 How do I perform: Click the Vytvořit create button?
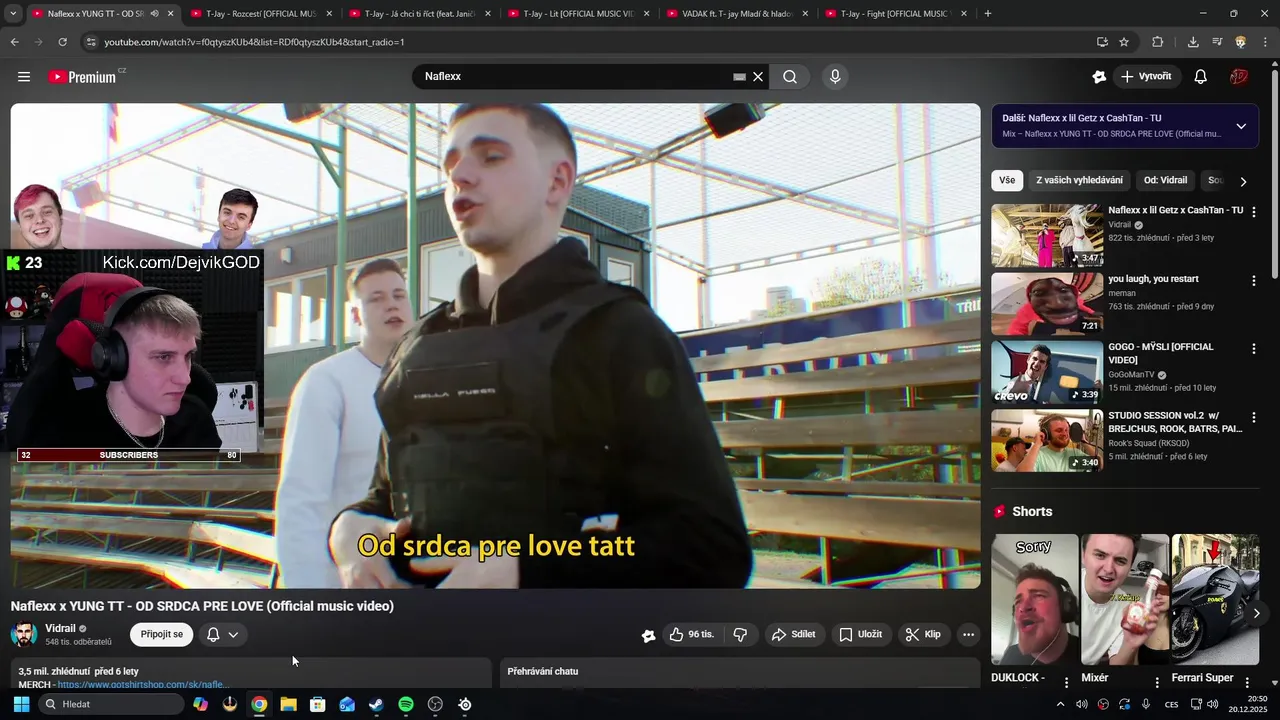[1146, 77]
